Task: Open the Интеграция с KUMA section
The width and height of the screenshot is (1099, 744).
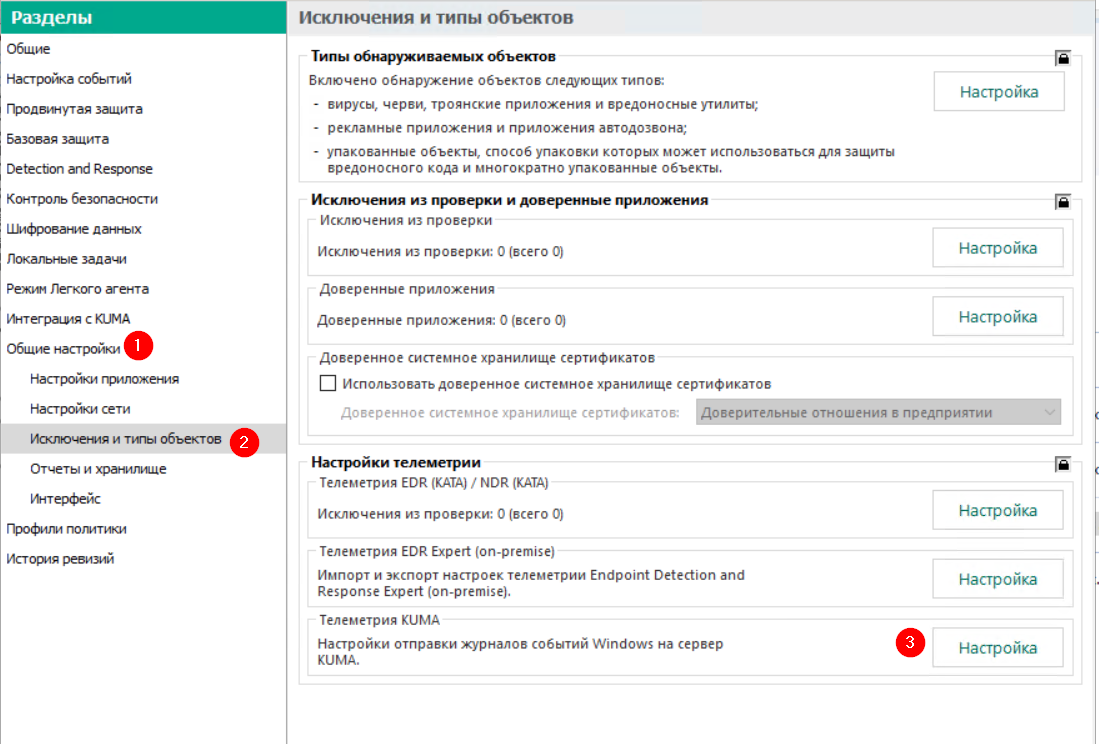Action: tap(68, 319)
